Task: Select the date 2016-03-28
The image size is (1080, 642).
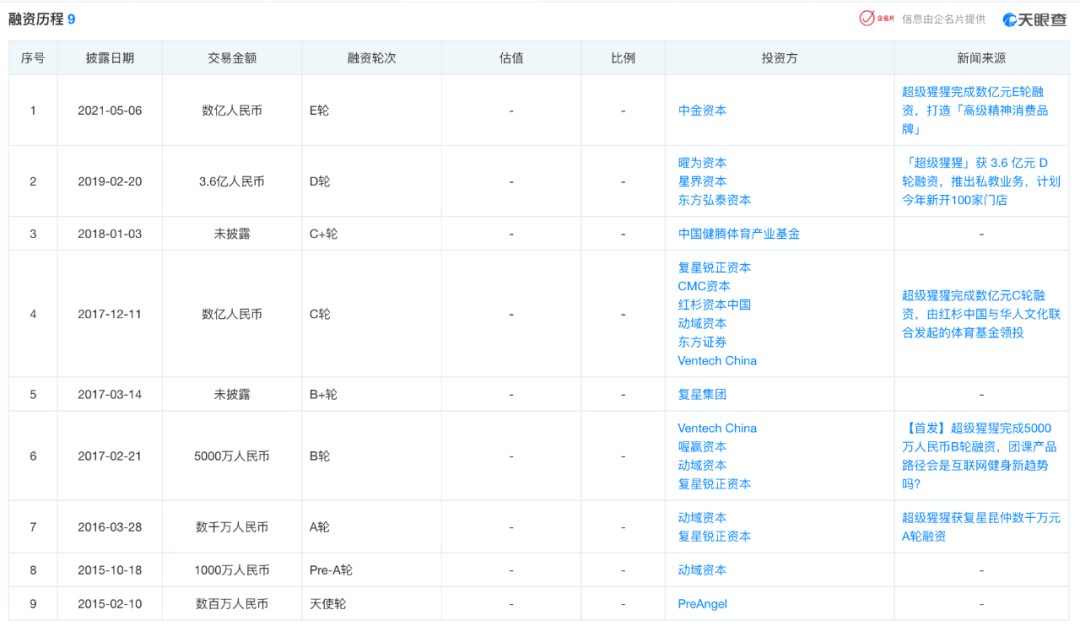Action: (x=110, y=527)
